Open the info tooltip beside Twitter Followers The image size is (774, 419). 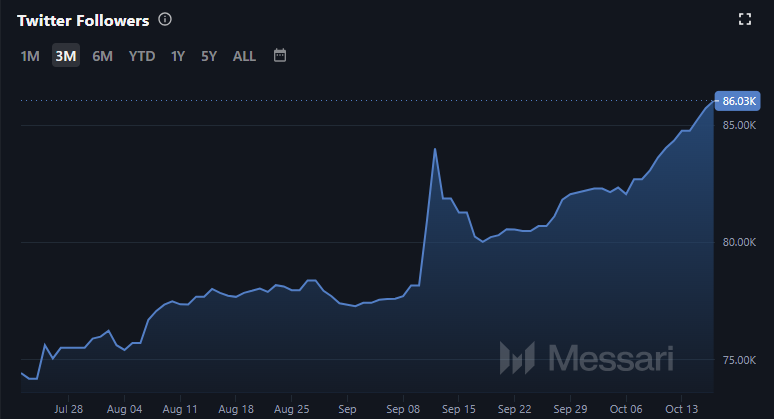click(165, 20)
